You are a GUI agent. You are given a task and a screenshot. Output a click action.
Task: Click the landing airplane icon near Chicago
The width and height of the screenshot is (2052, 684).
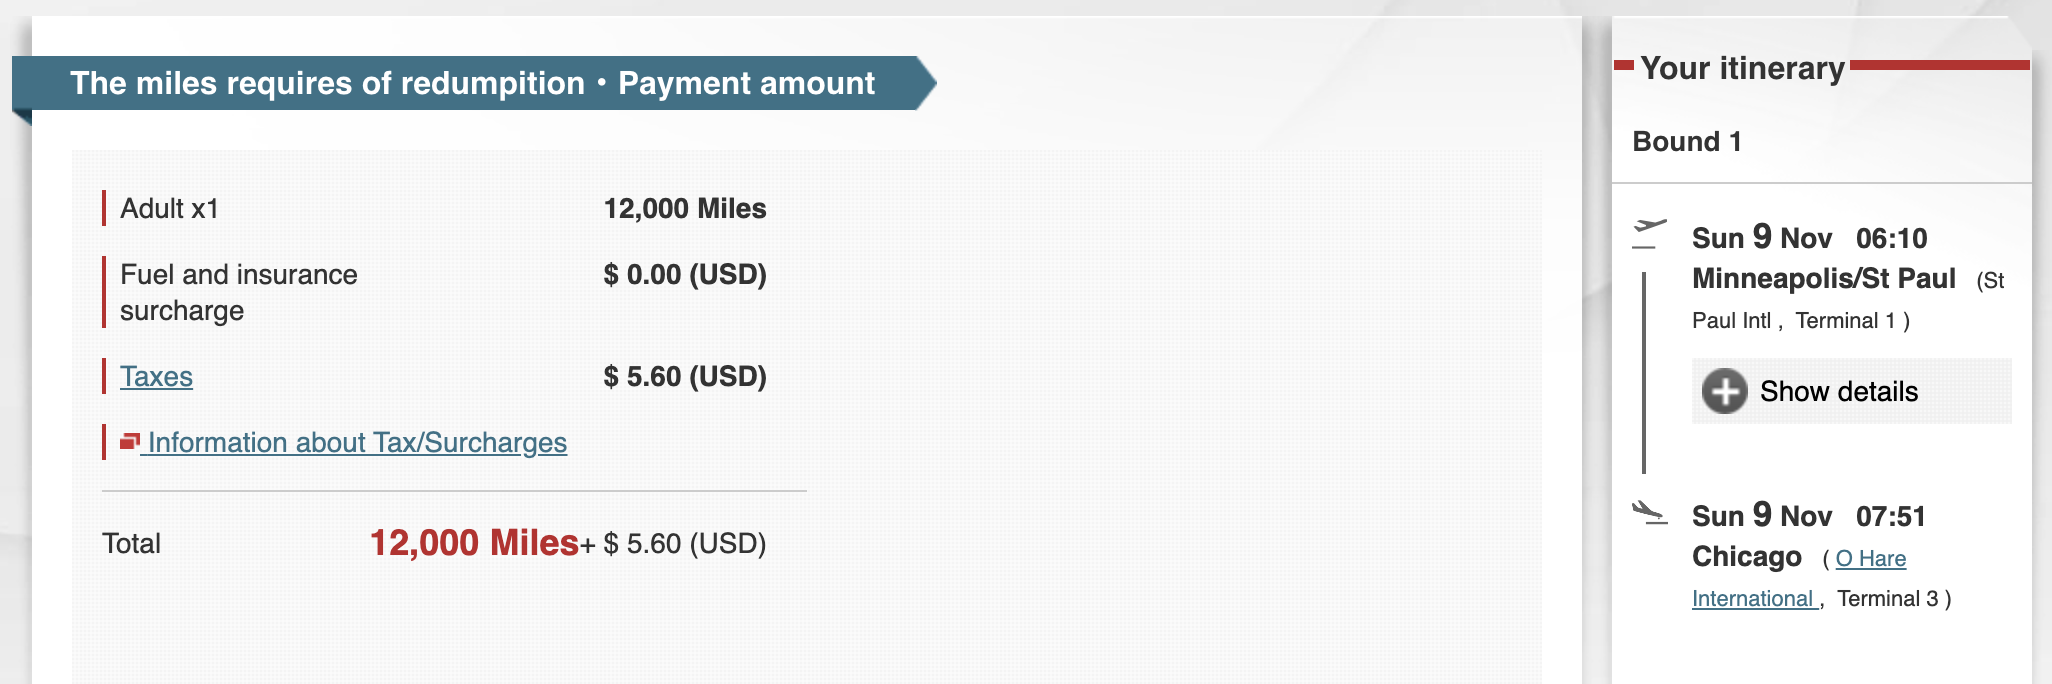click(1649, 512)
